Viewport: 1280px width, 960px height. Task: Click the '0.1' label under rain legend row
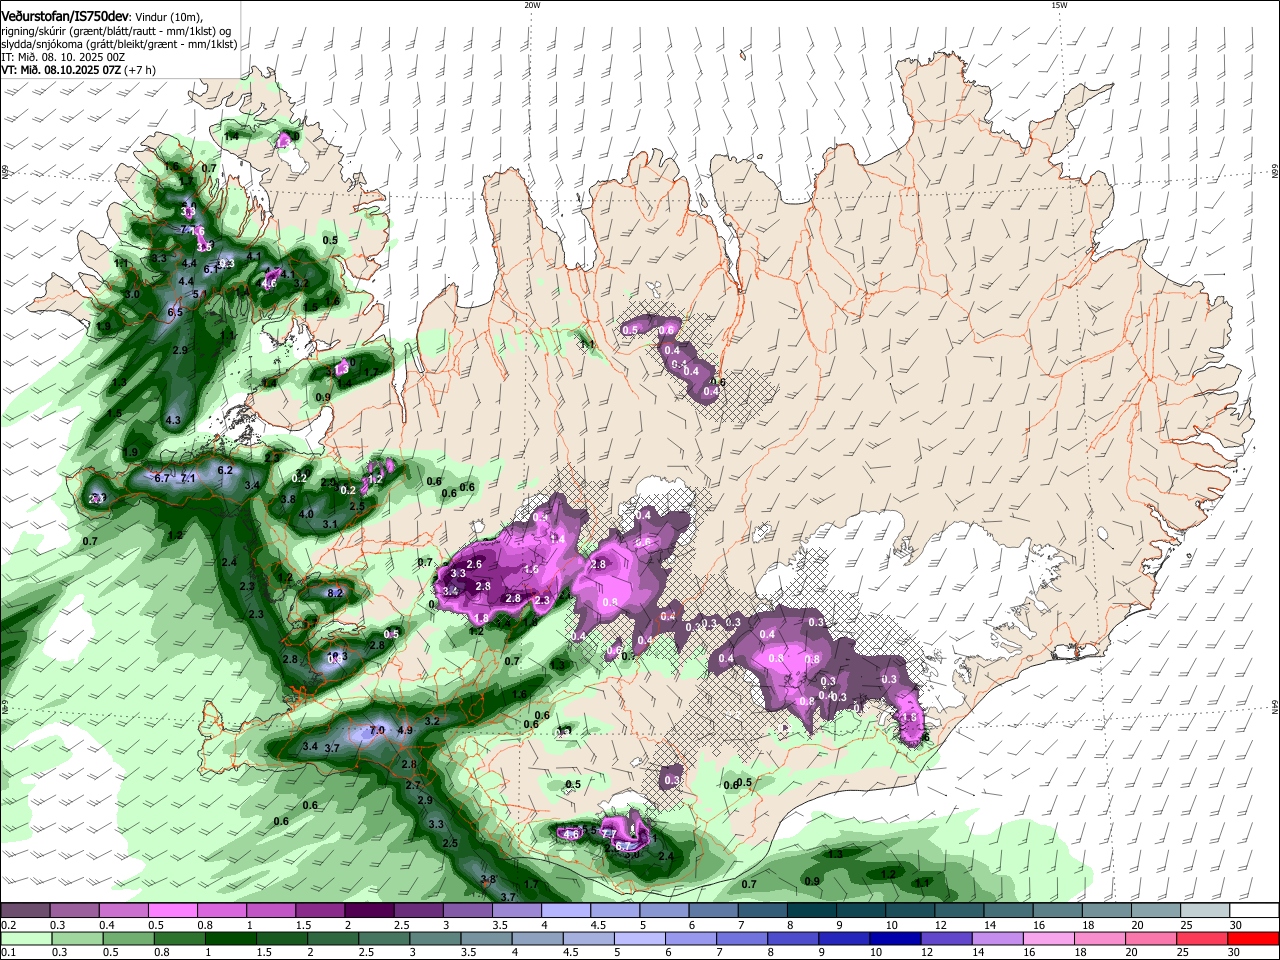(x=8, y=952)
